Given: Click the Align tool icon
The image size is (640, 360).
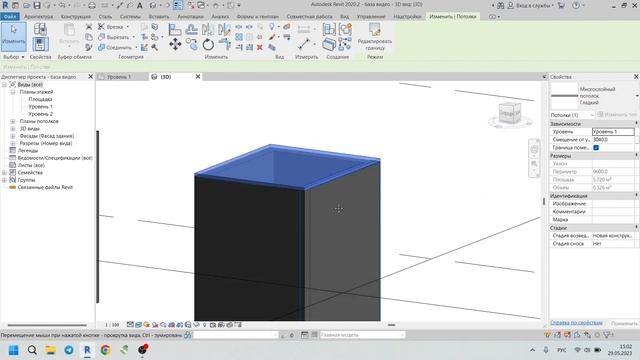Looking at the screenshot, I should tap(175, 29).
